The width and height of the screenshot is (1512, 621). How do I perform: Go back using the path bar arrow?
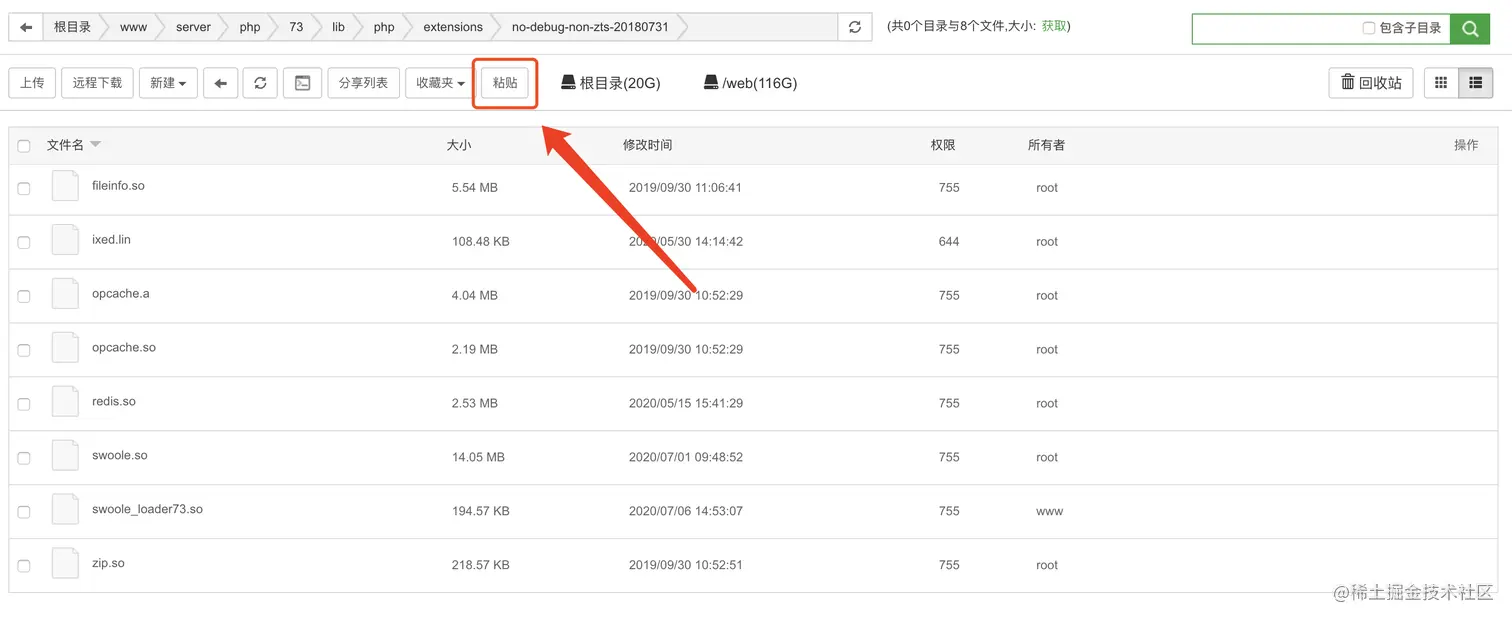(26, 28)
